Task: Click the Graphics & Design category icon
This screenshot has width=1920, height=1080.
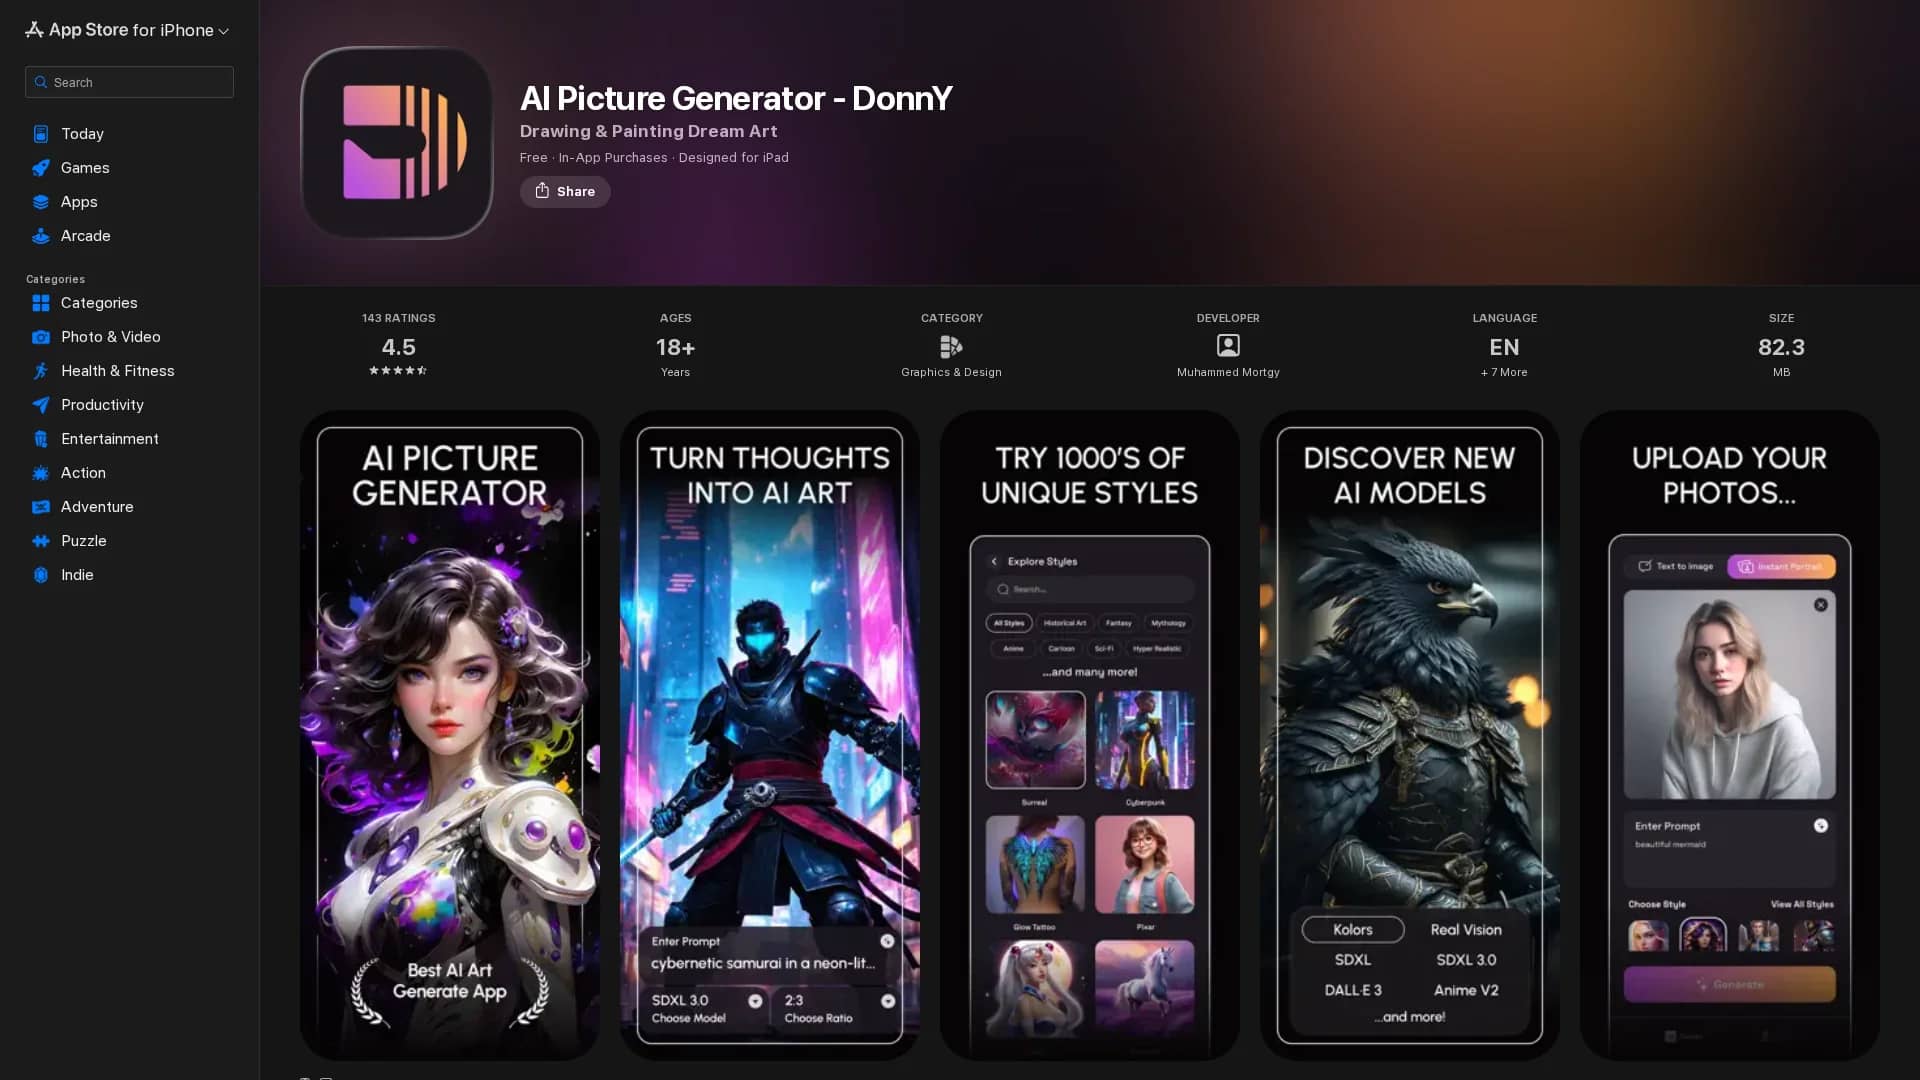Action: [x=951, y=346]
